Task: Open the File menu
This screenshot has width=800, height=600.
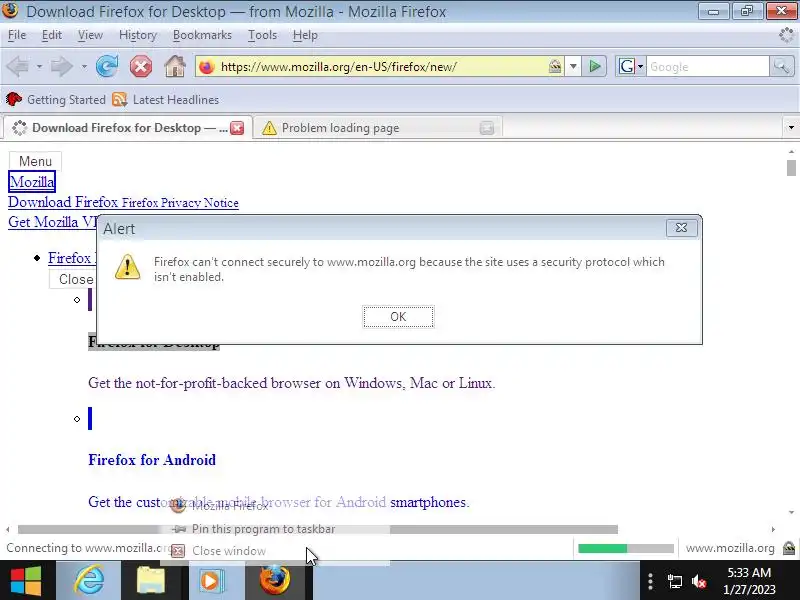Action: (x=17, y=35)
